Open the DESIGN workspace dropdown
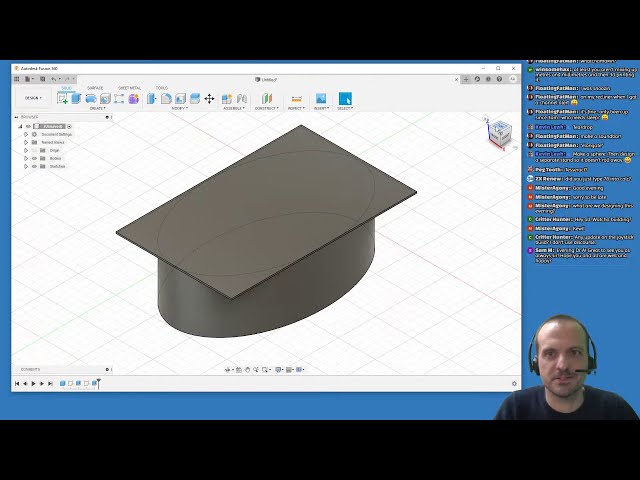The width and height of the screenshot is (640, 480). click(x=33, y=98)
